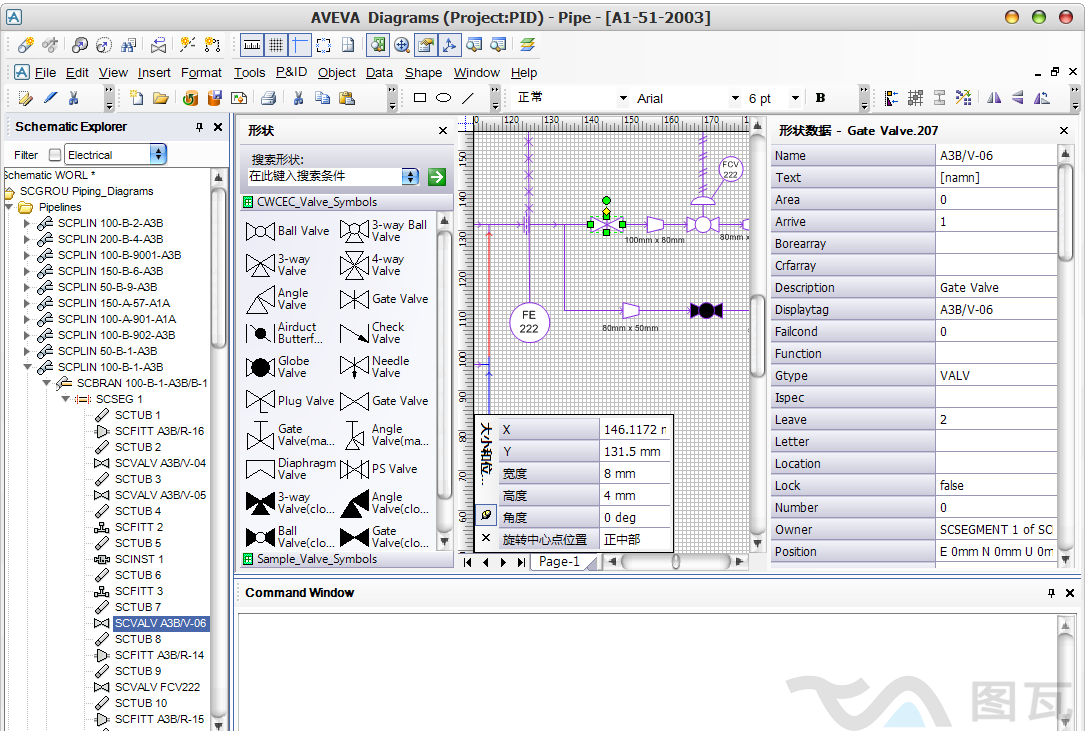Click the flip vertical triangles icon
This screenshot has height=731, width=1085.
(1017, 98)
